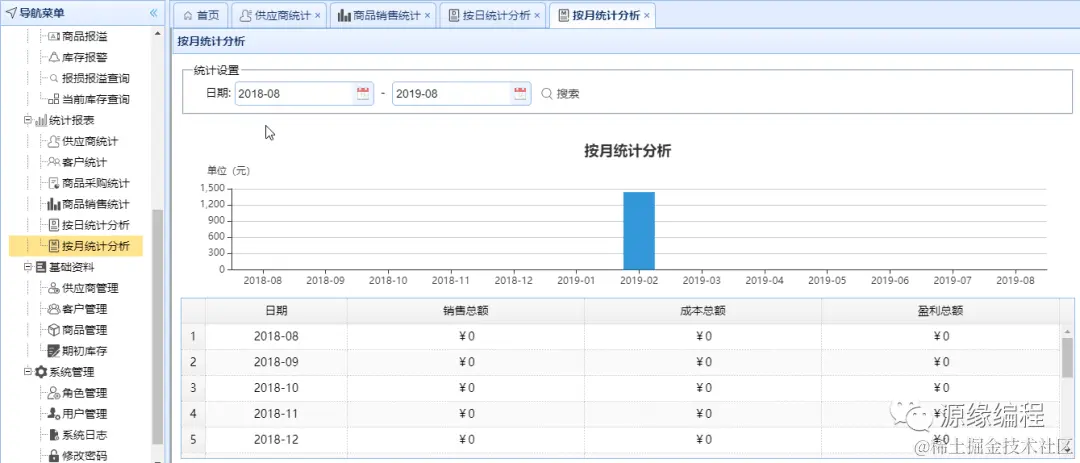Click the 供应商统计 person icon in tree
1080x463 pixels.
click(54, 141)
